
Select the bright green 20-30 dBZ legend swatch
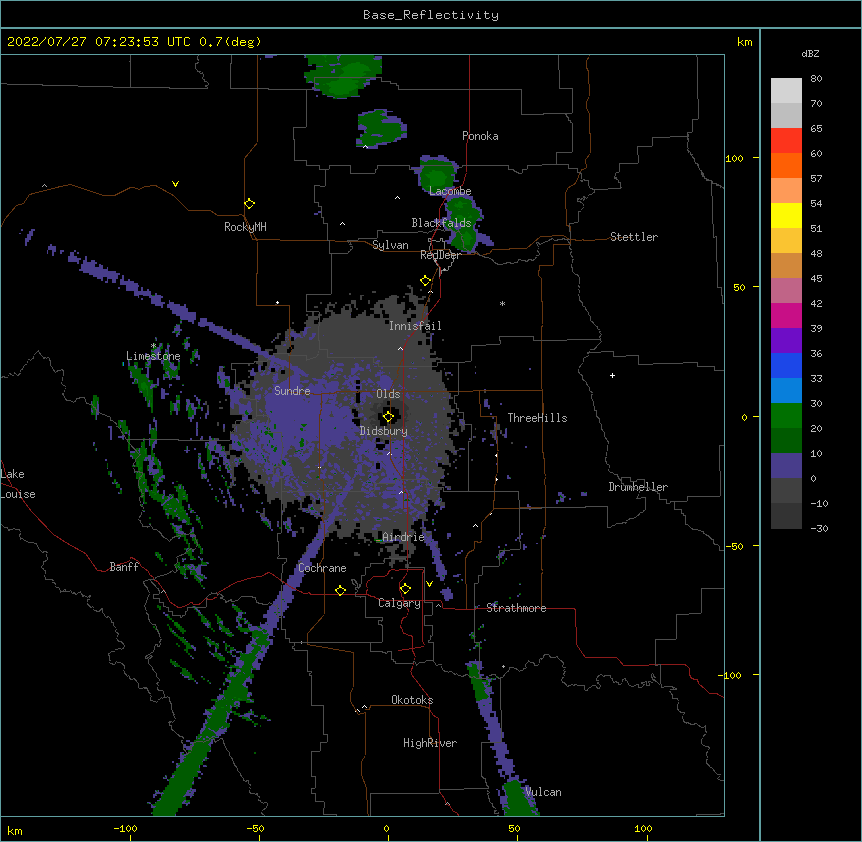pos(786,416)
